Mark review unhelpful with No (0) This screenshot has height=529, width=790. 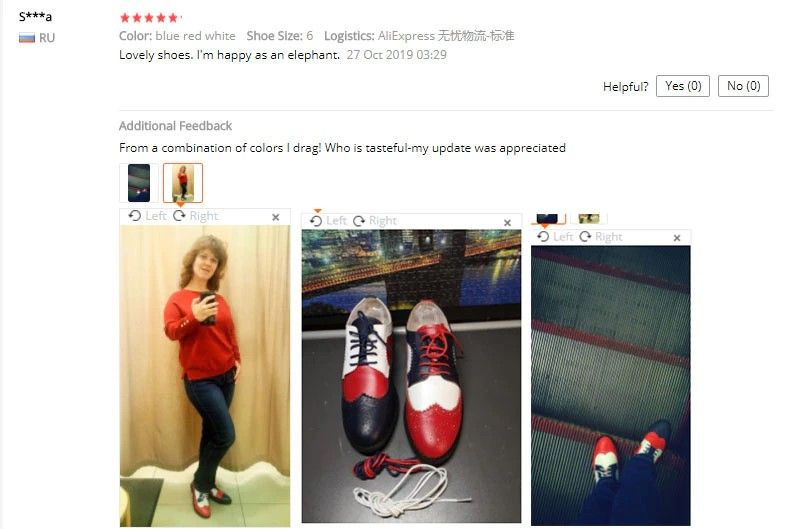[743, 86]
